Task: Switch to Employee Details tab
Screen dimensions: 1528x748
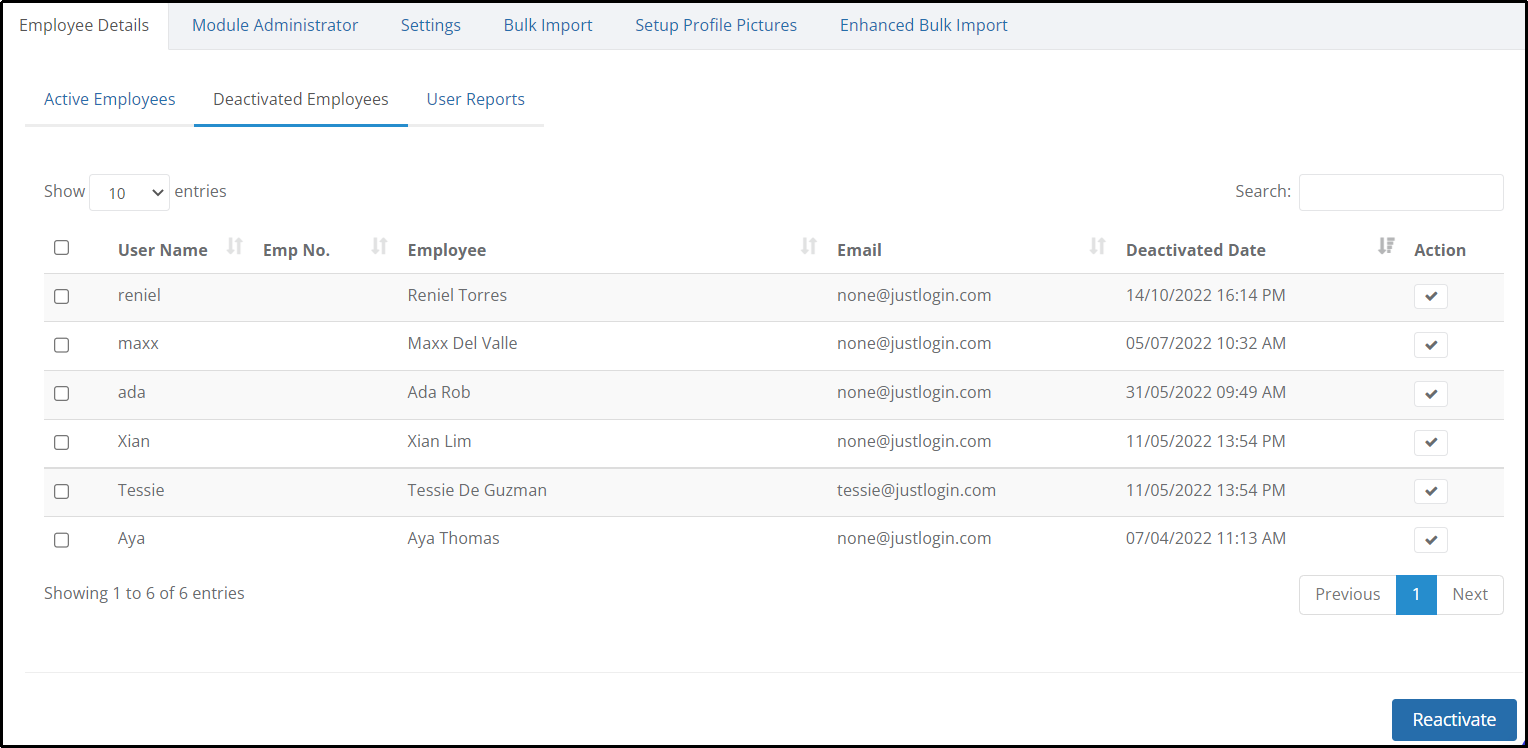Action: 84,25
